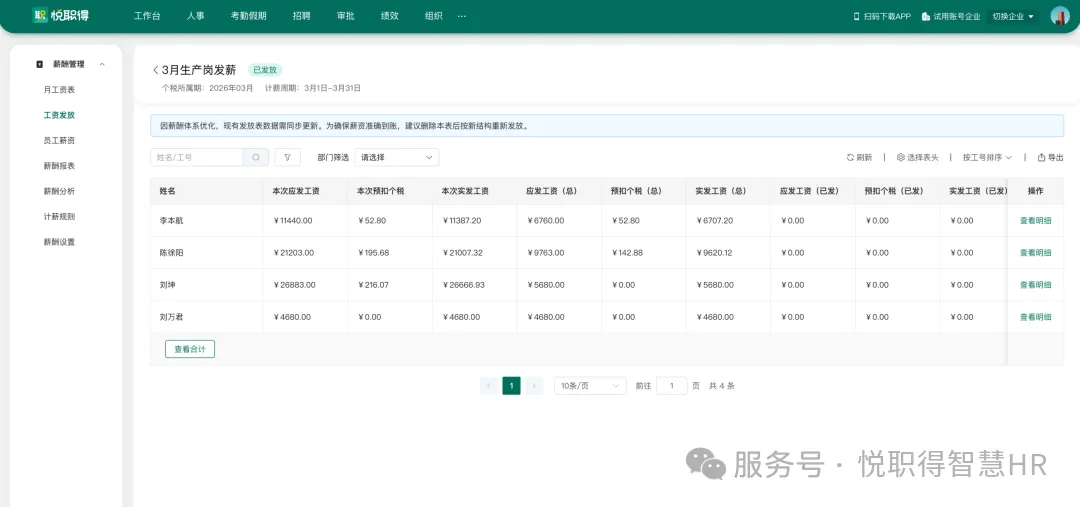This screenshot has width=1080, height=507.
Task: Click the 刷新 refresh button
Action: [x=859, y=157]
